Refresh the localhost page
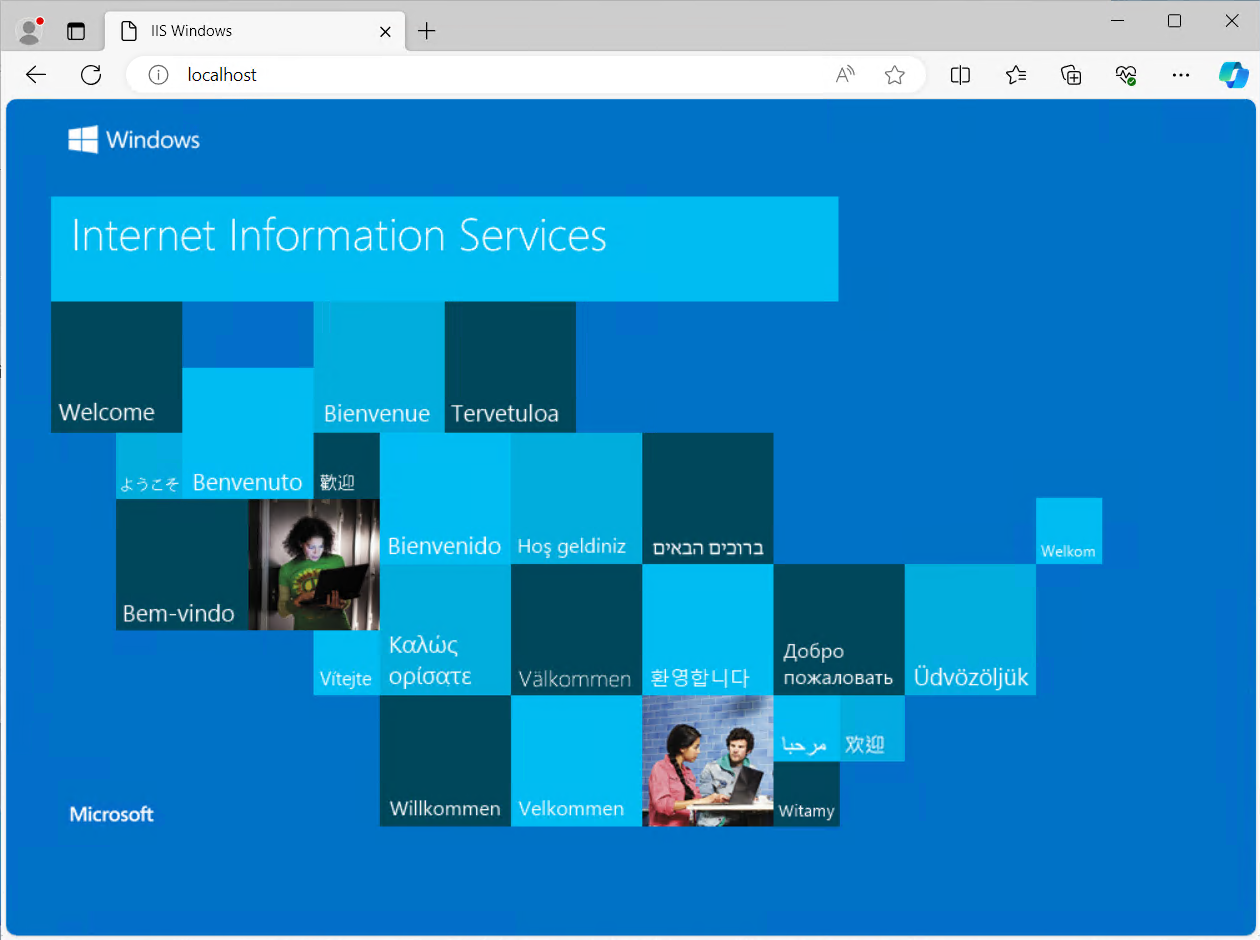 [x=91, y=75]
